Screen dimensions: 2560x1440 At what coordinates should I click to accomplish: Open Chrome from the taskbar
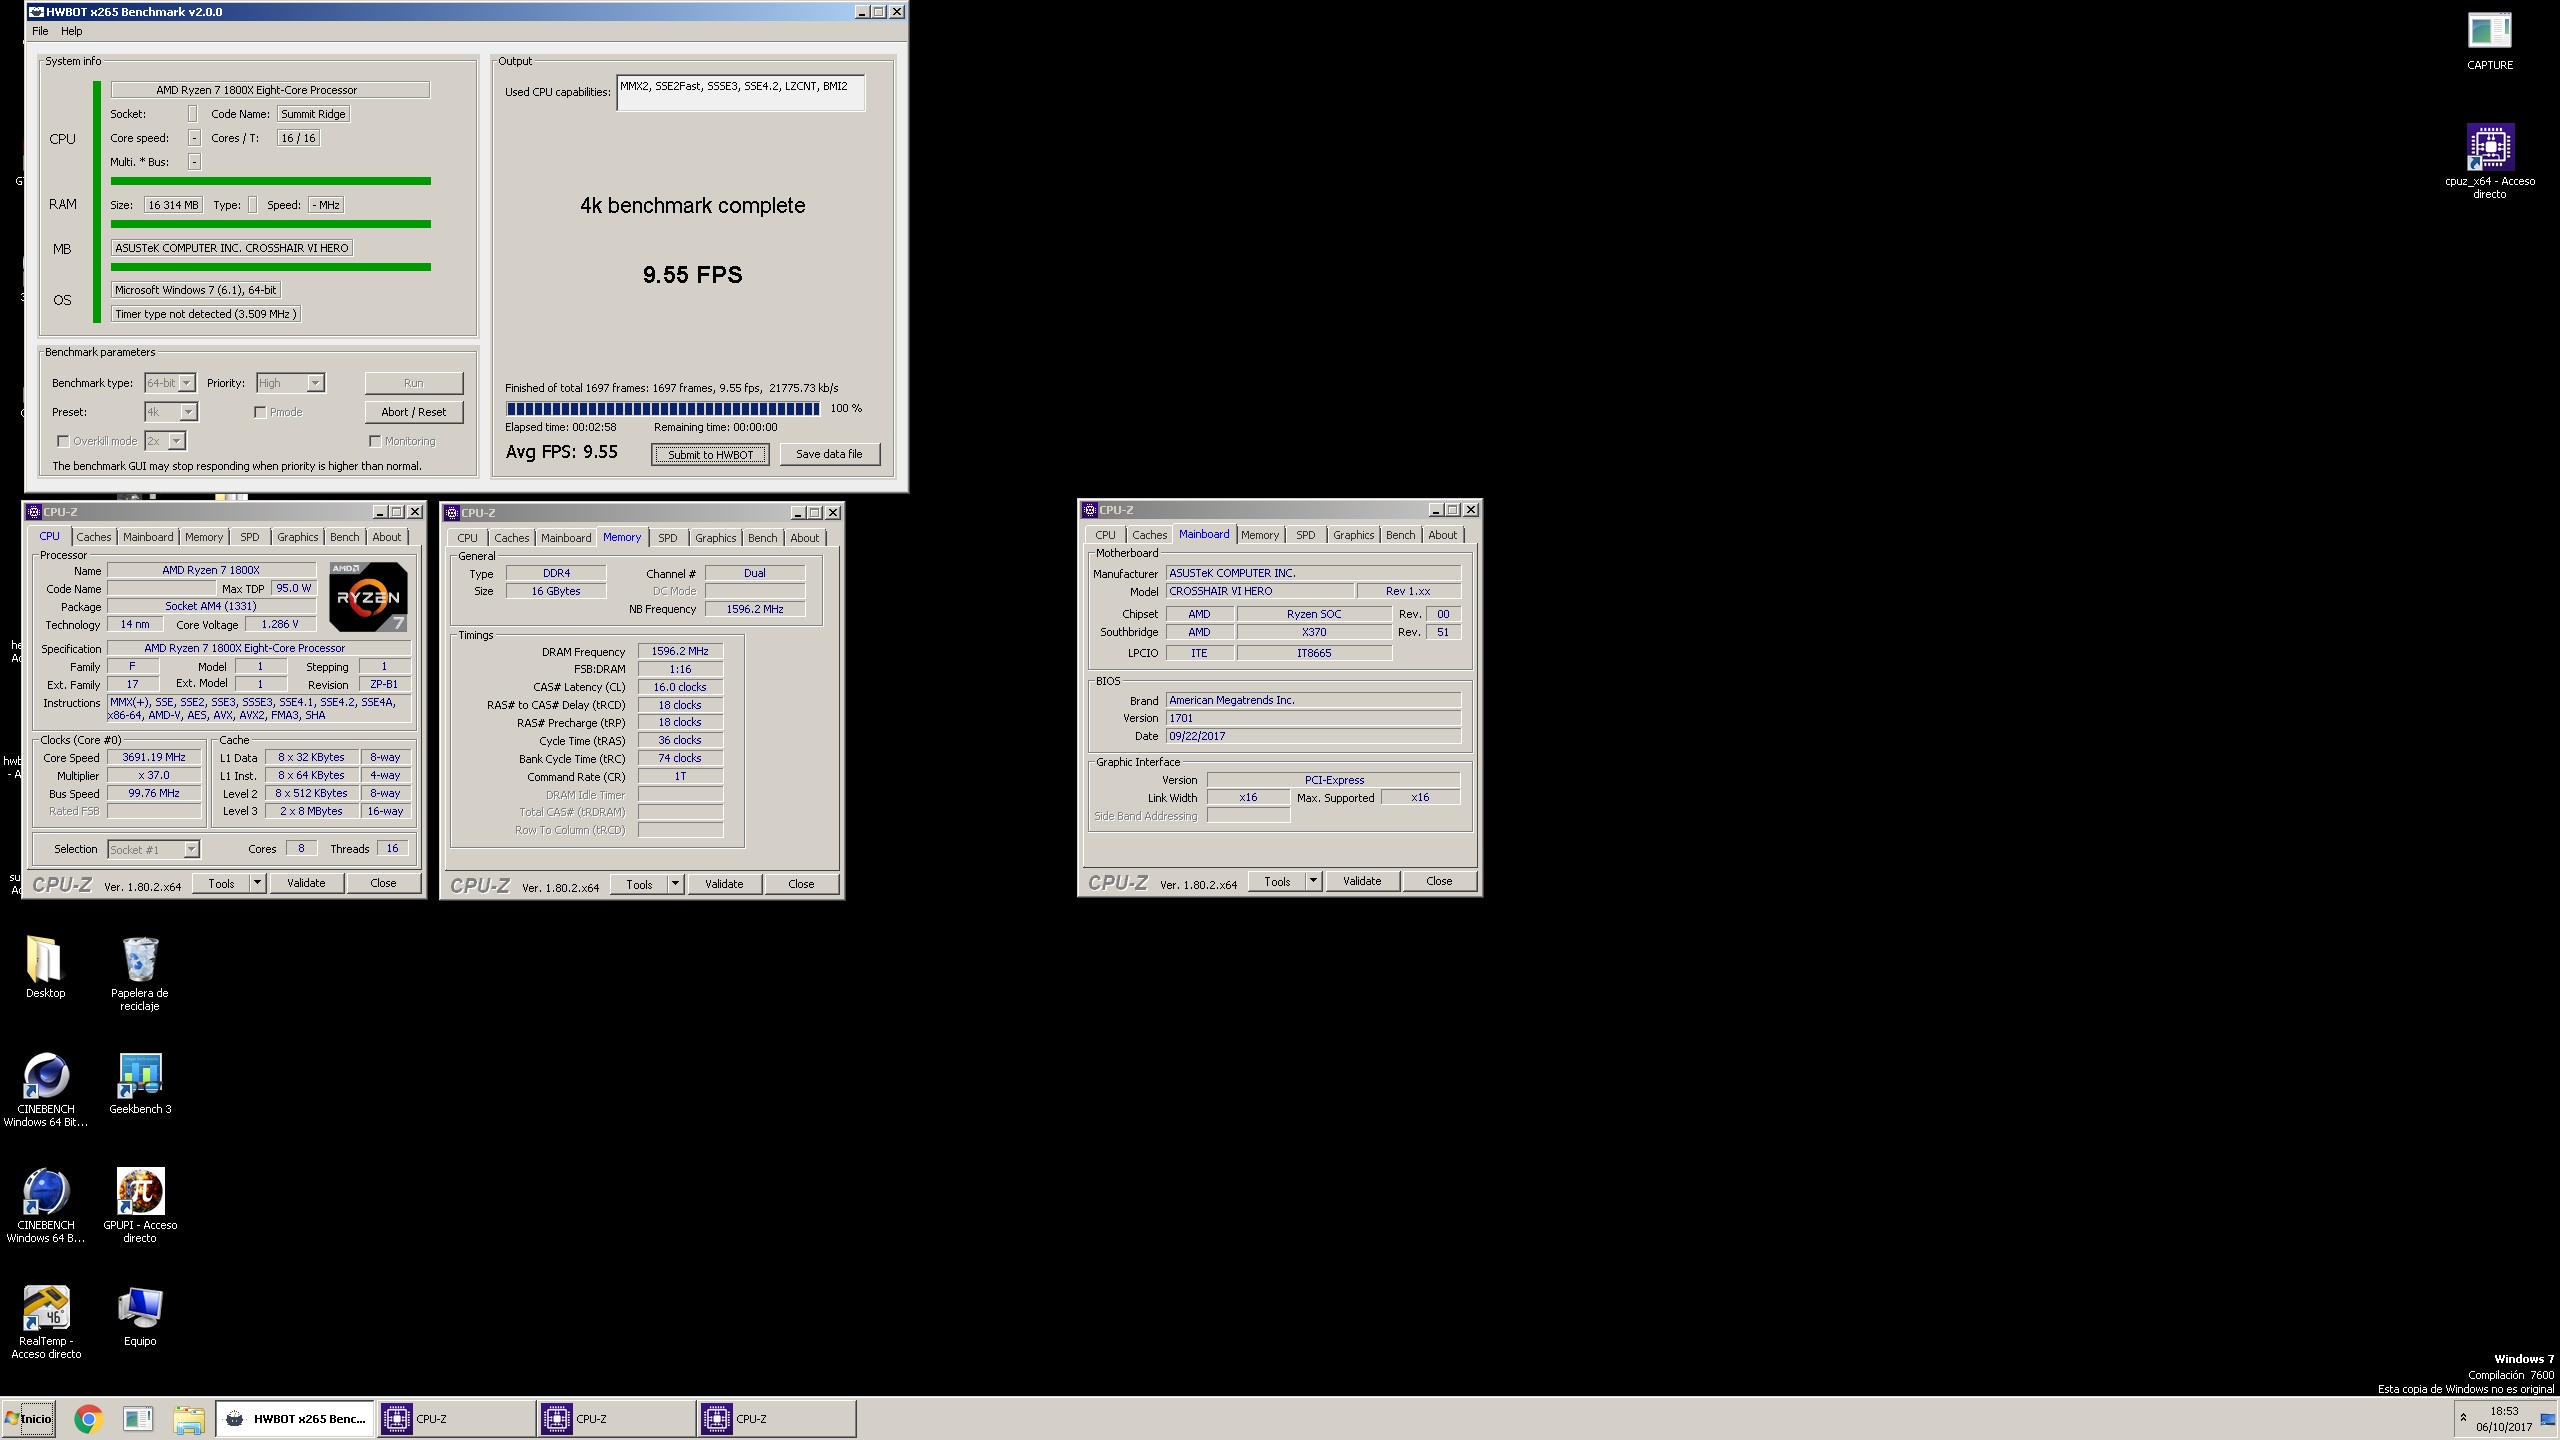(x=88, y=1418)
